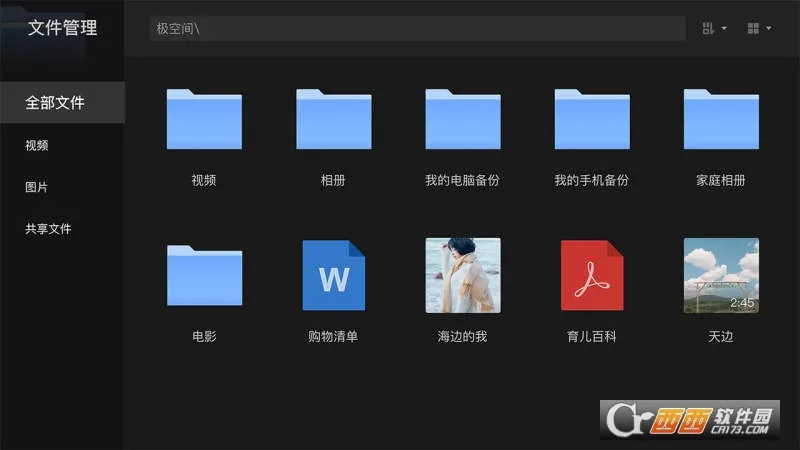The height and width of the screenshot is (450, 800).
Task: Expand the sort order dropdown
Action: coord(714,28)
